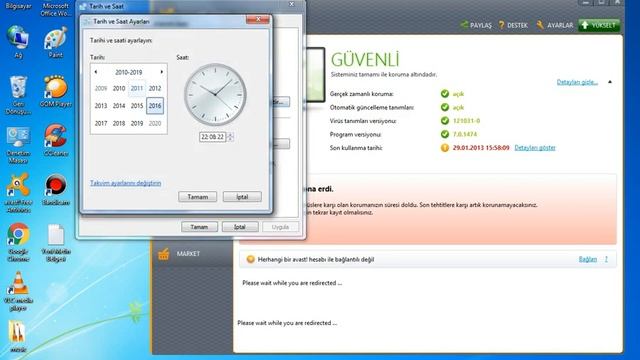Select year 2009 in calendar
The image size is (640, 360).
(101, 88)
